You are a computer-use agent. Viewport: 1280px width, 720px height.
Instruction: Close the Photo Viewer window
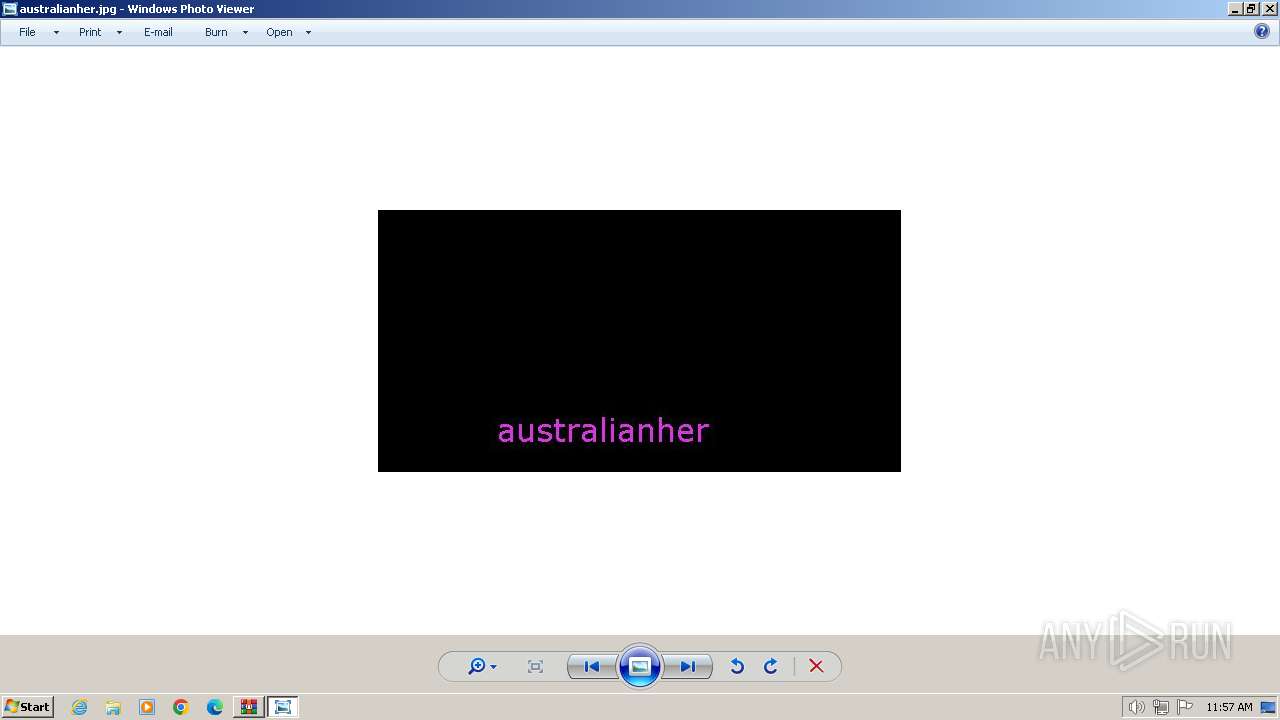(x=1269, y=9)
